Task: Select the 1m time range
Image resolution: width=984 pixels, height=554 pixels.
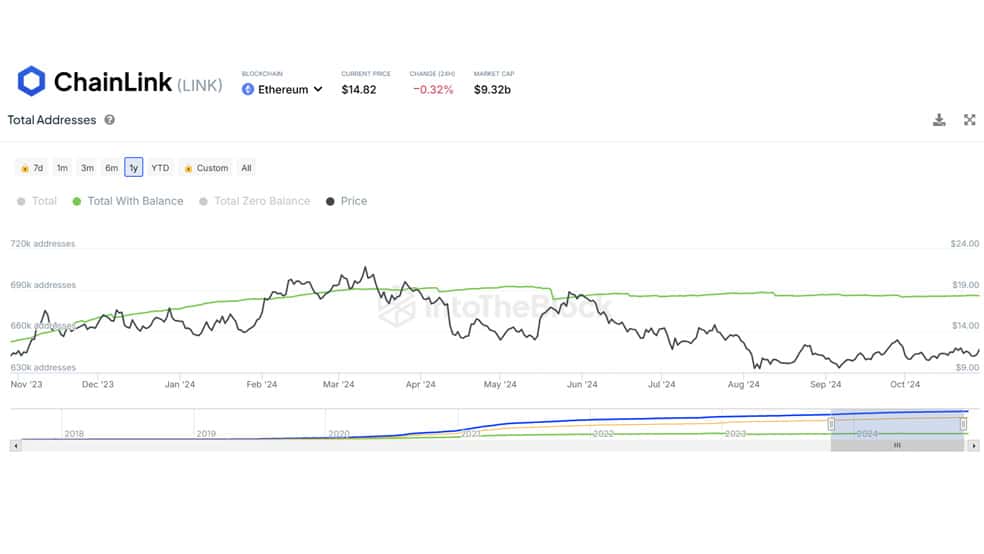Action: click(62, 168)
